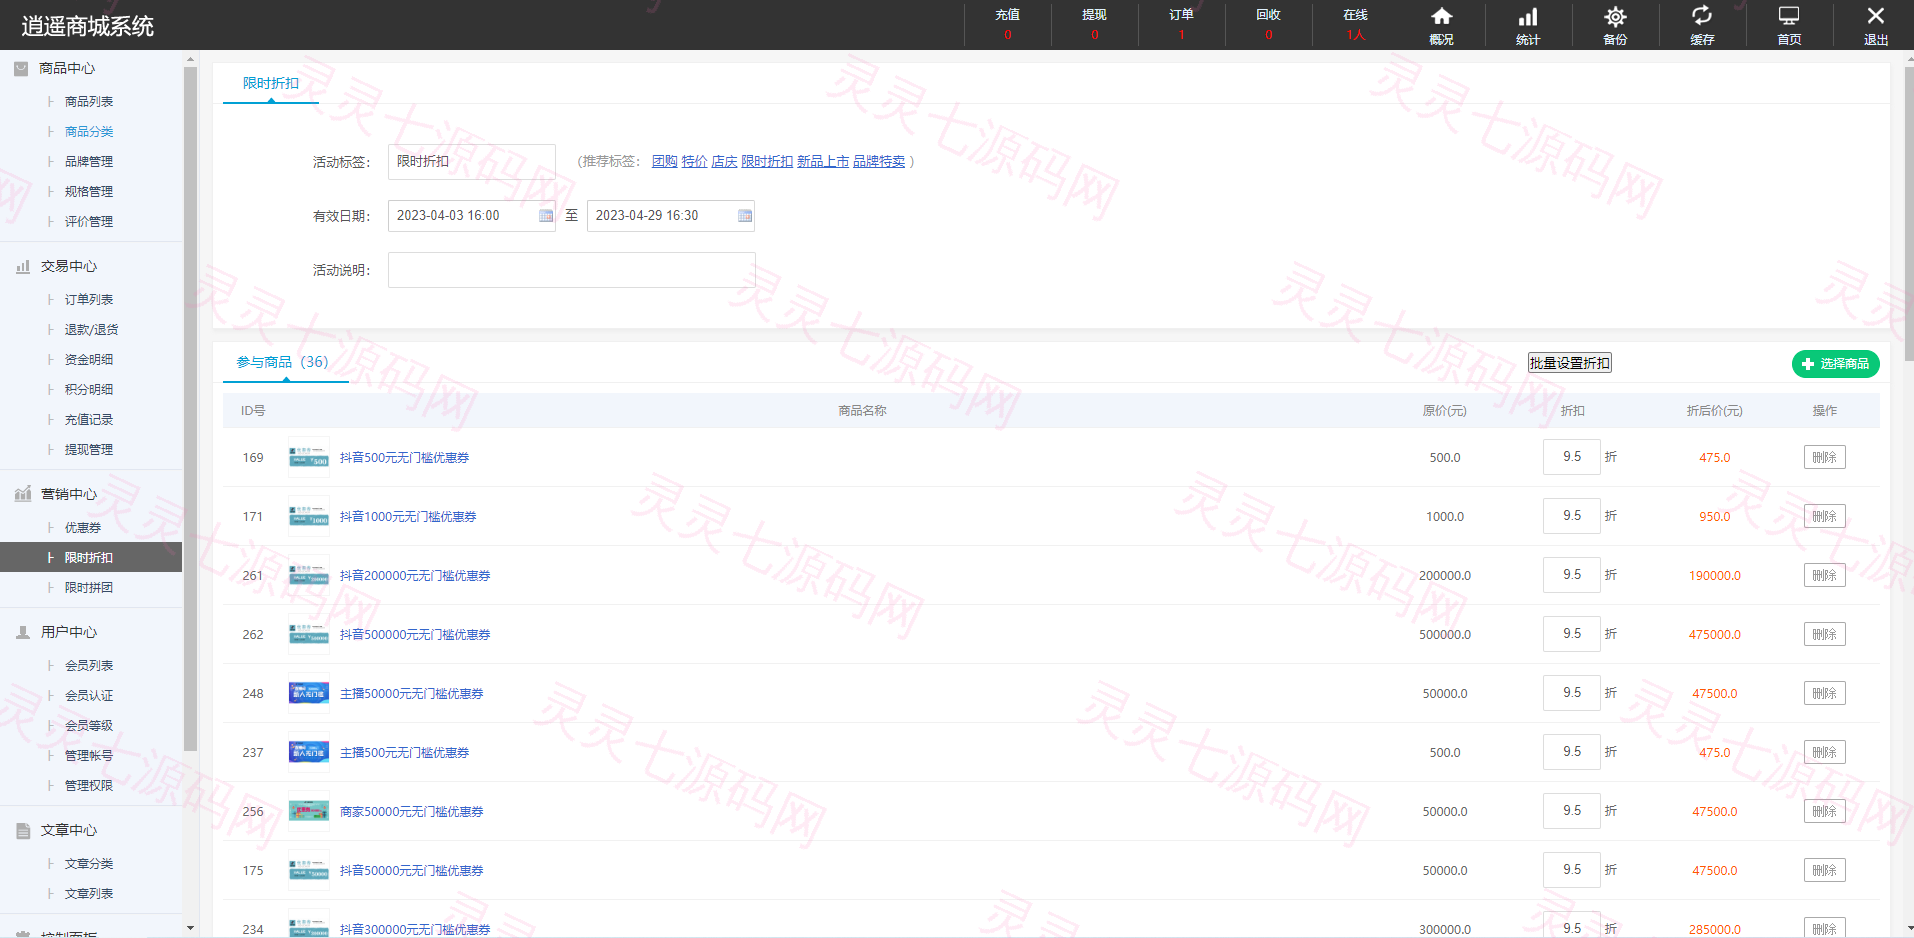1914x938 pixels.
Task: Log out with the 退出 X icon
Action: [1876, 25]
